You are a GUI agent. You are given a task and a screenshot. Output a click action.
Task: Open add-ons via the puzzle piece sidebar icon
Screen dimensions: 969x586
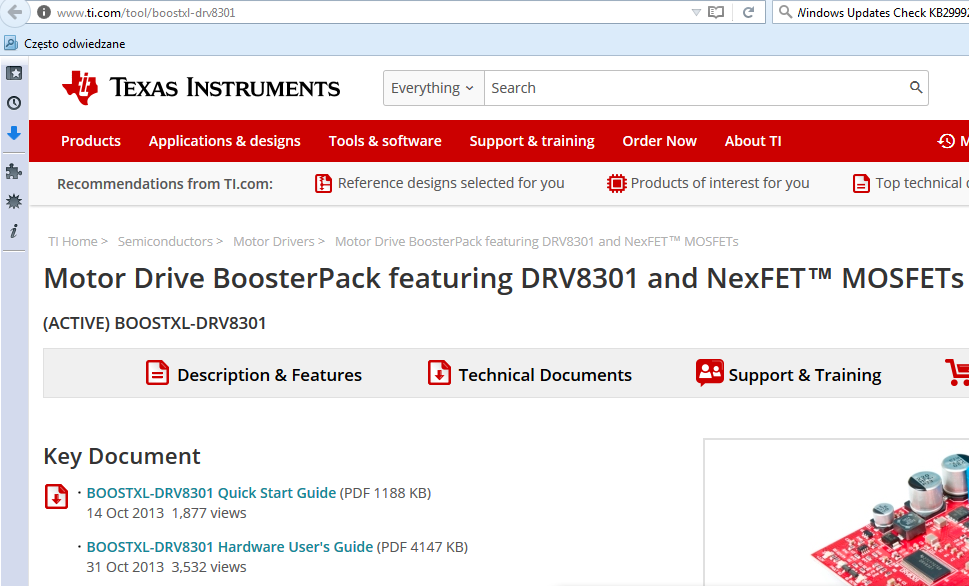click(14, 172)
